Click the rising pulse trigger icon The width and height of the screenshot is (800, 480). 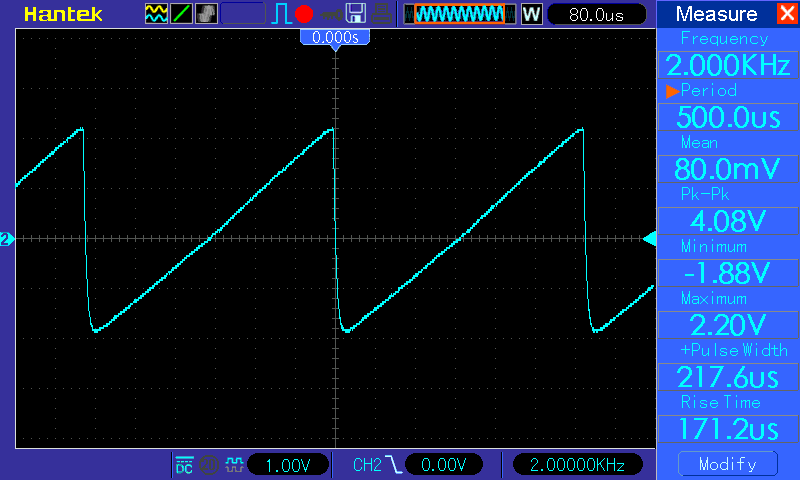[x=281, y=14]
